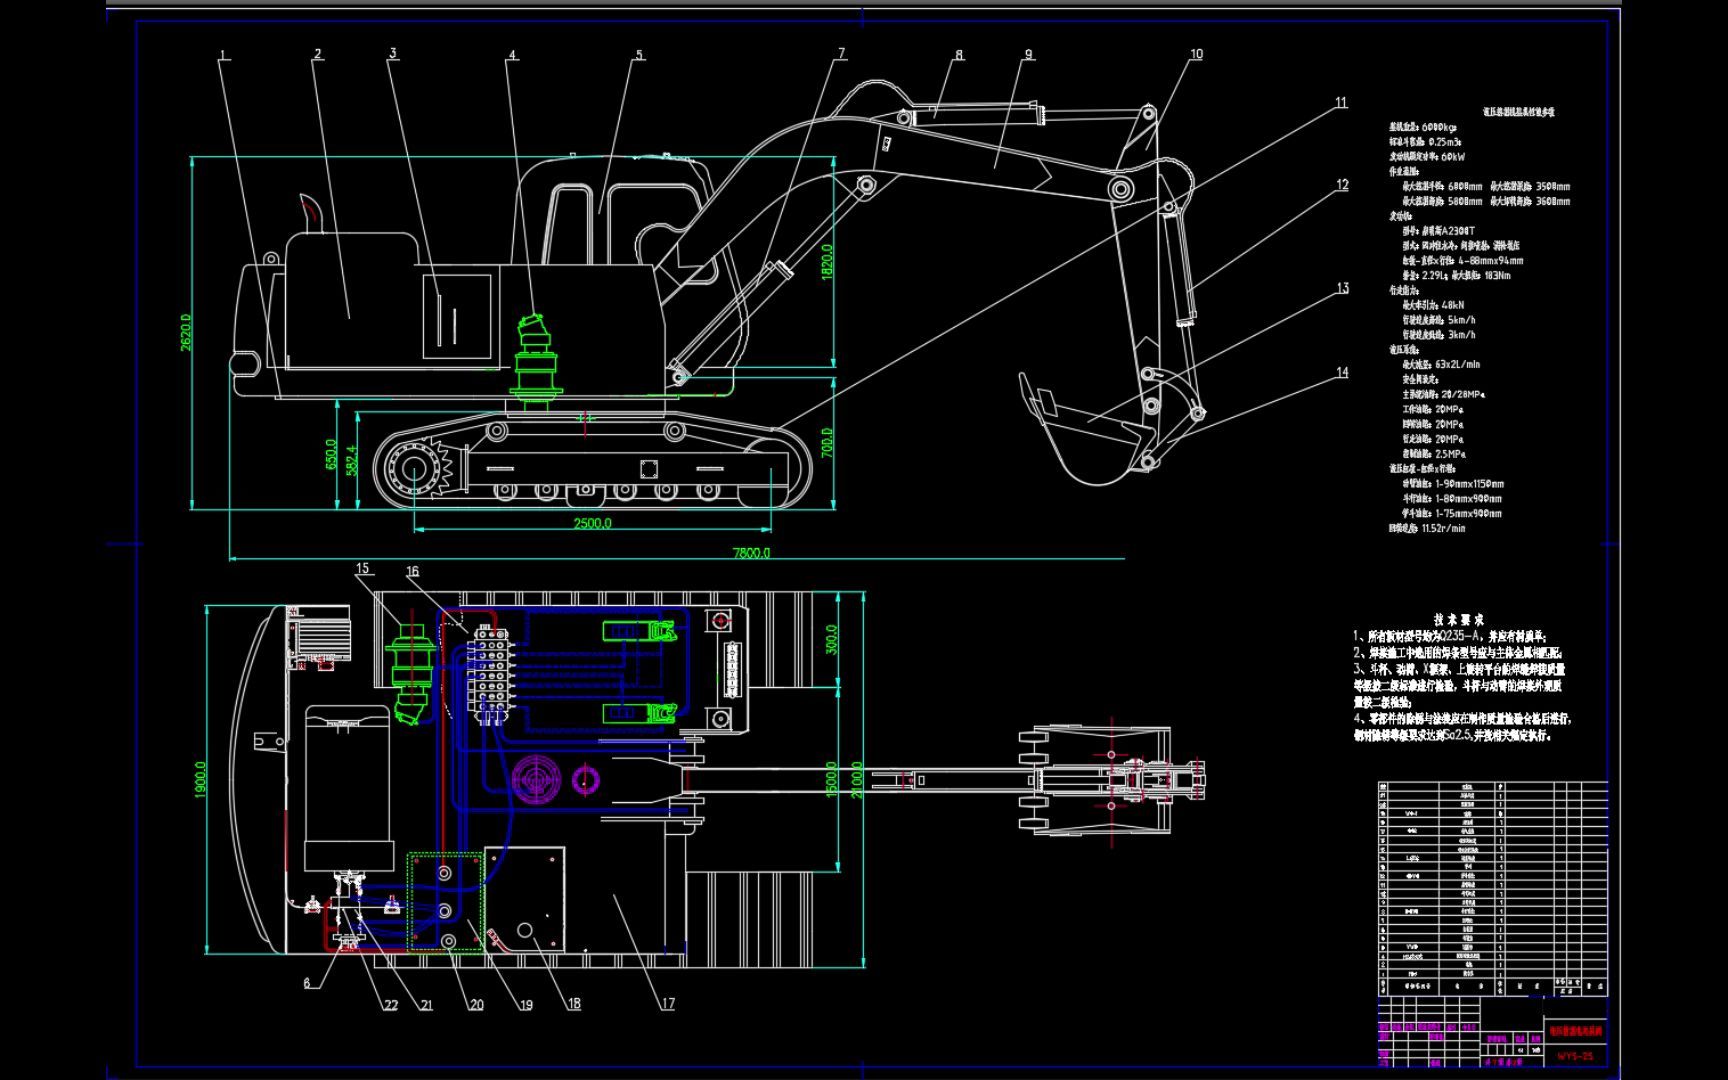
Task: Select the WYS-25 drawing number in title block
Action: [1575, 1056]
